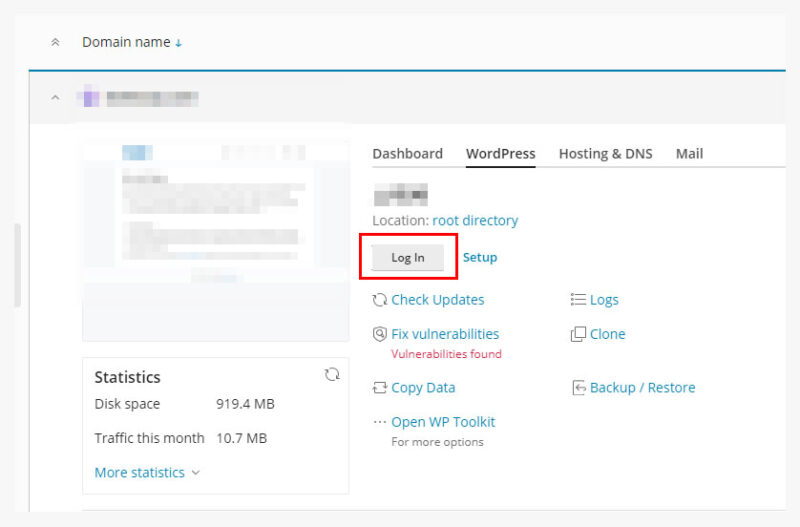Switch to the Dashboard tab

tap(407, 154)
